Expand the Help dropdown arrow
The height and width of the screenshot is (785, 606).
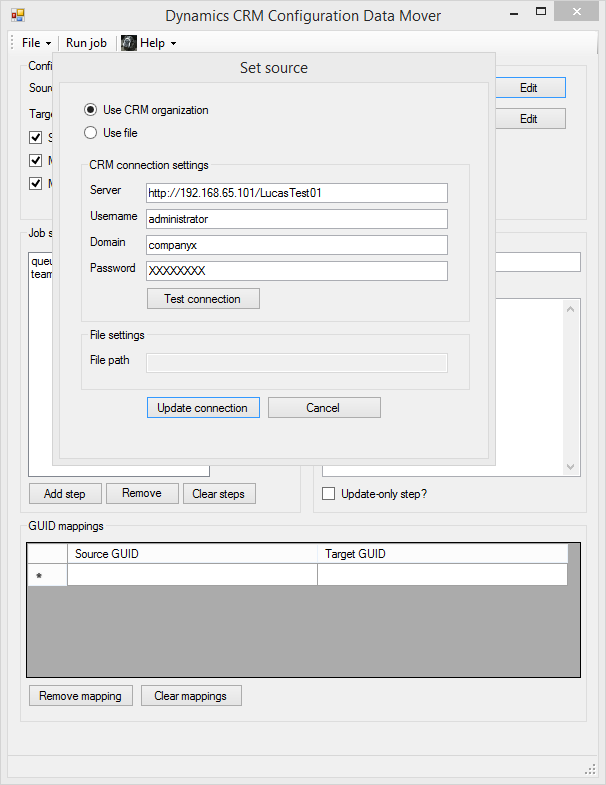coord(173,44)
